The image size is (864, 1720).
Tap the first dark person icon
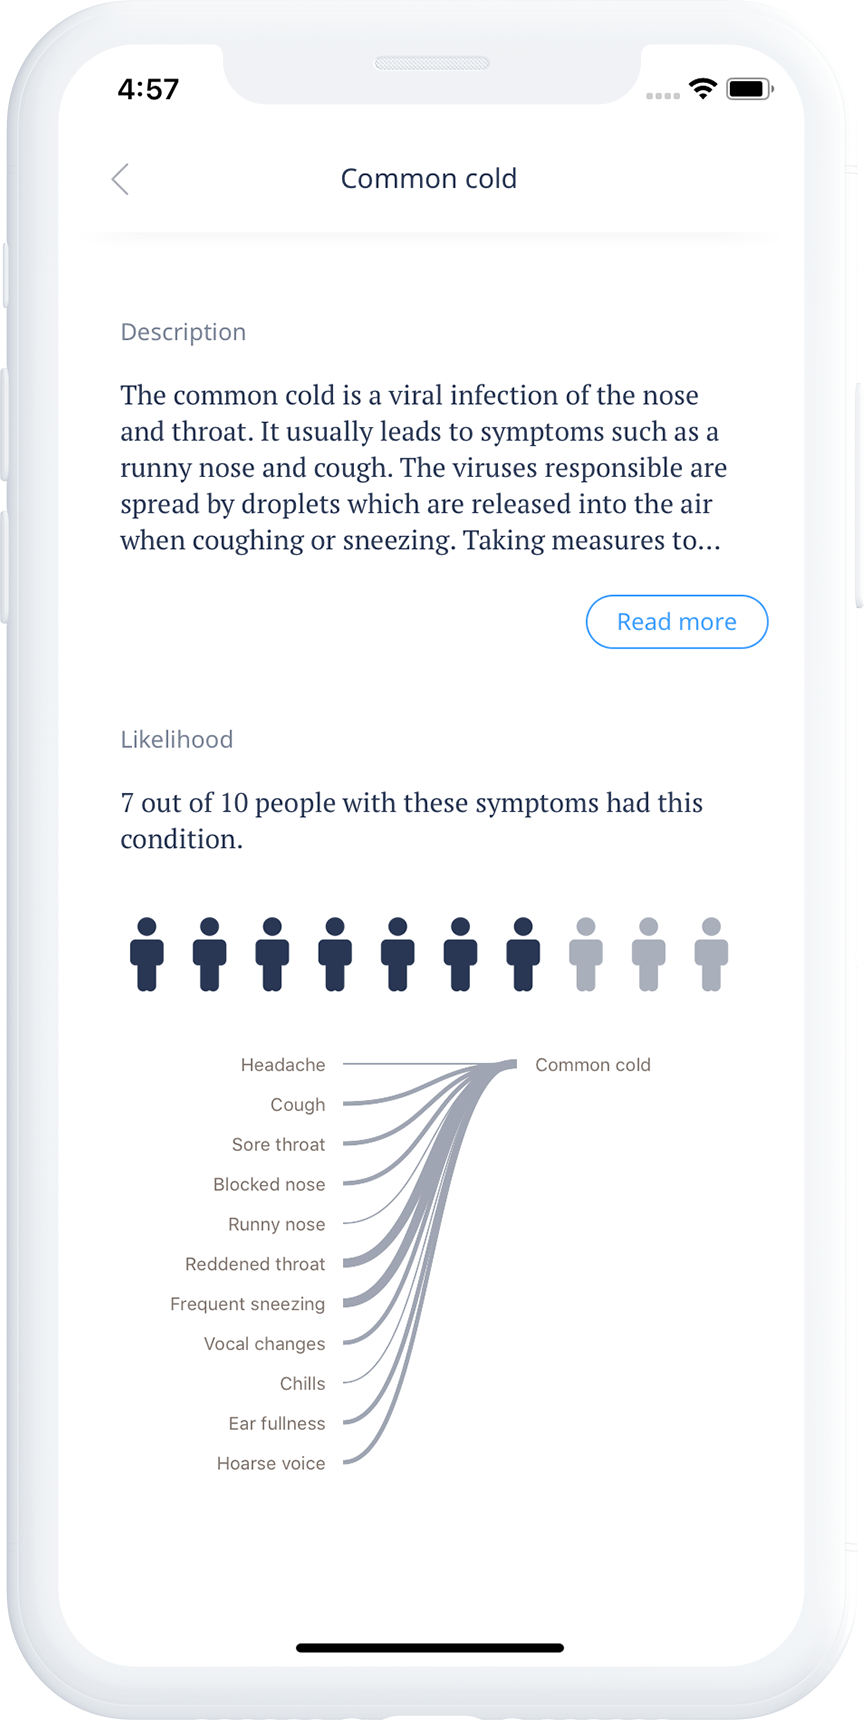coord(147,954)
